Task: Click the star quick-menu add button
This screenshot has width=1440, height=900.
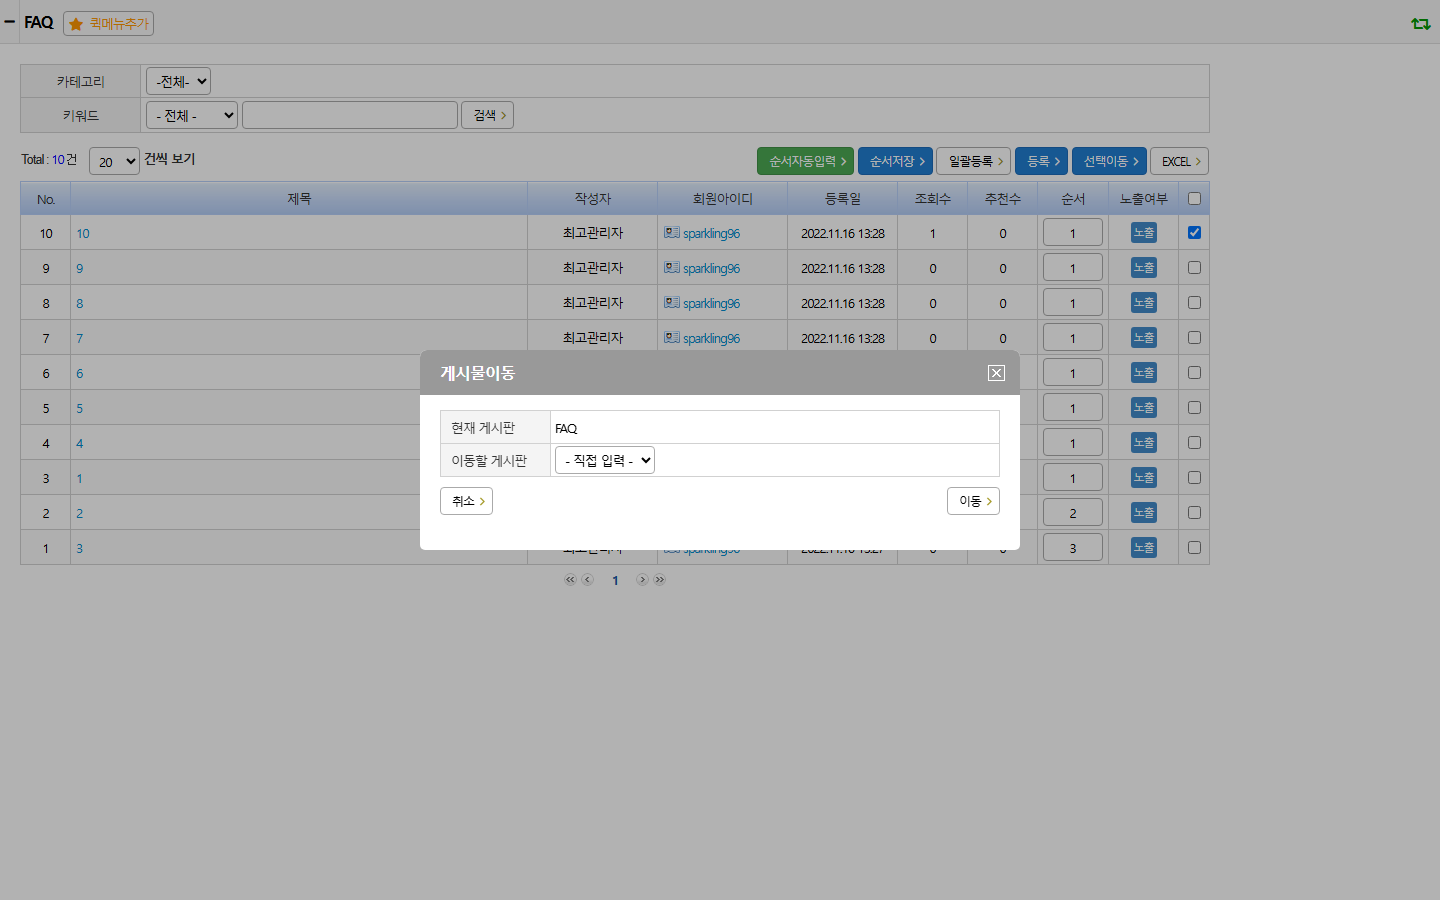Action: pos(108,23)
